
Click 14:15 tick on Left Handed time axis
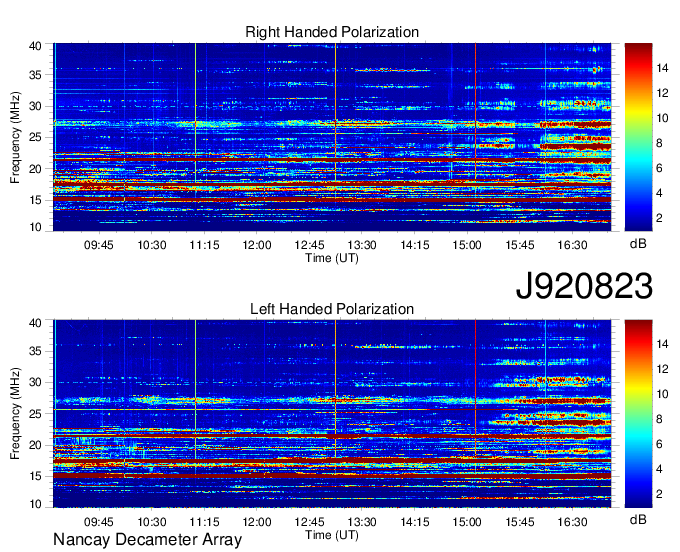click(x=415, y=522)
